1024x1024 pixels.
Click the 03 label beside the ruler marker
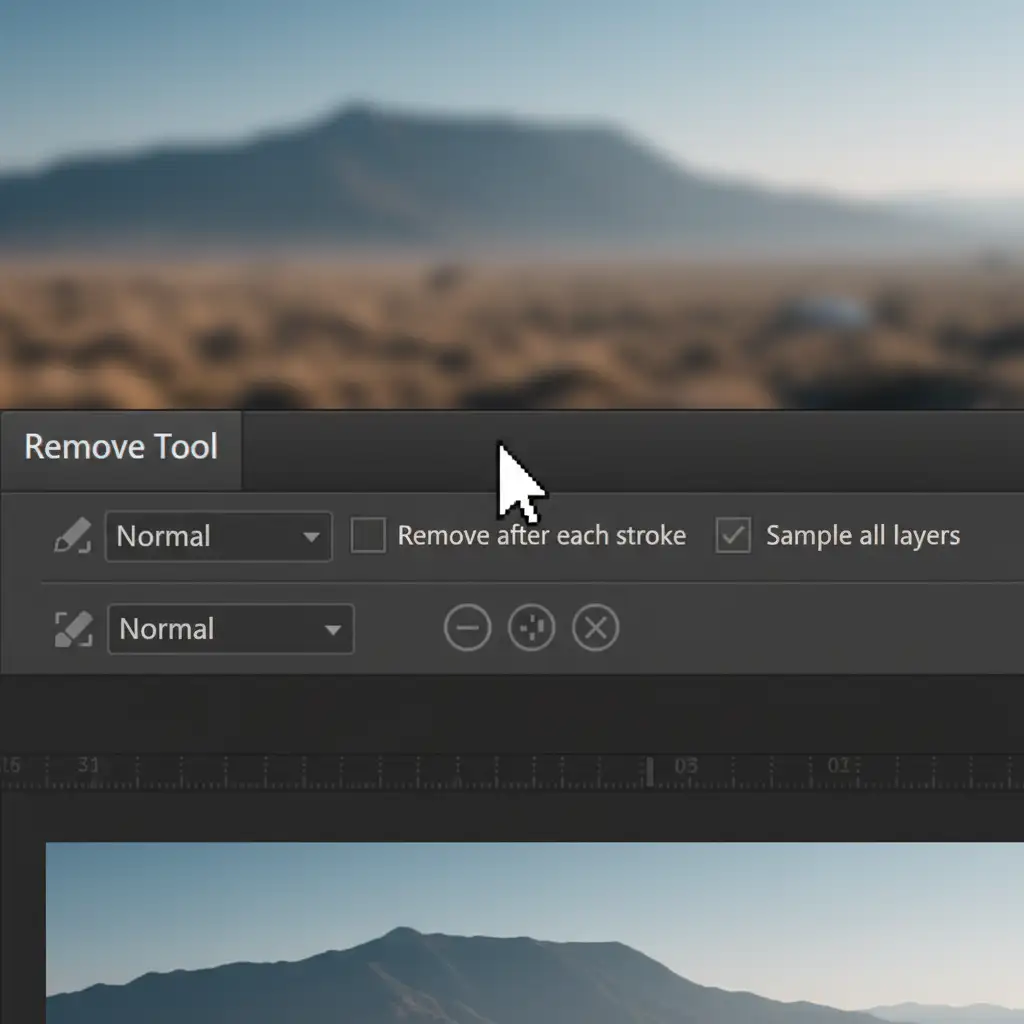click(685, 766)
